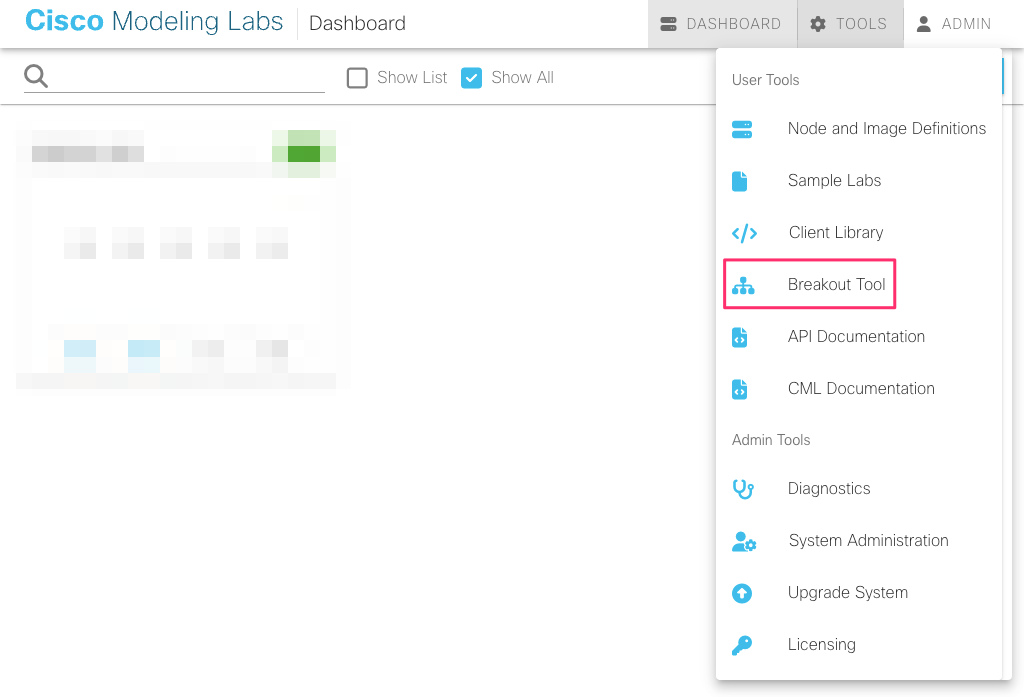Click the Tools gear icon
The width and height of the screenshot is (1024, 697).
pyautogui.click(x=818, y=24)
